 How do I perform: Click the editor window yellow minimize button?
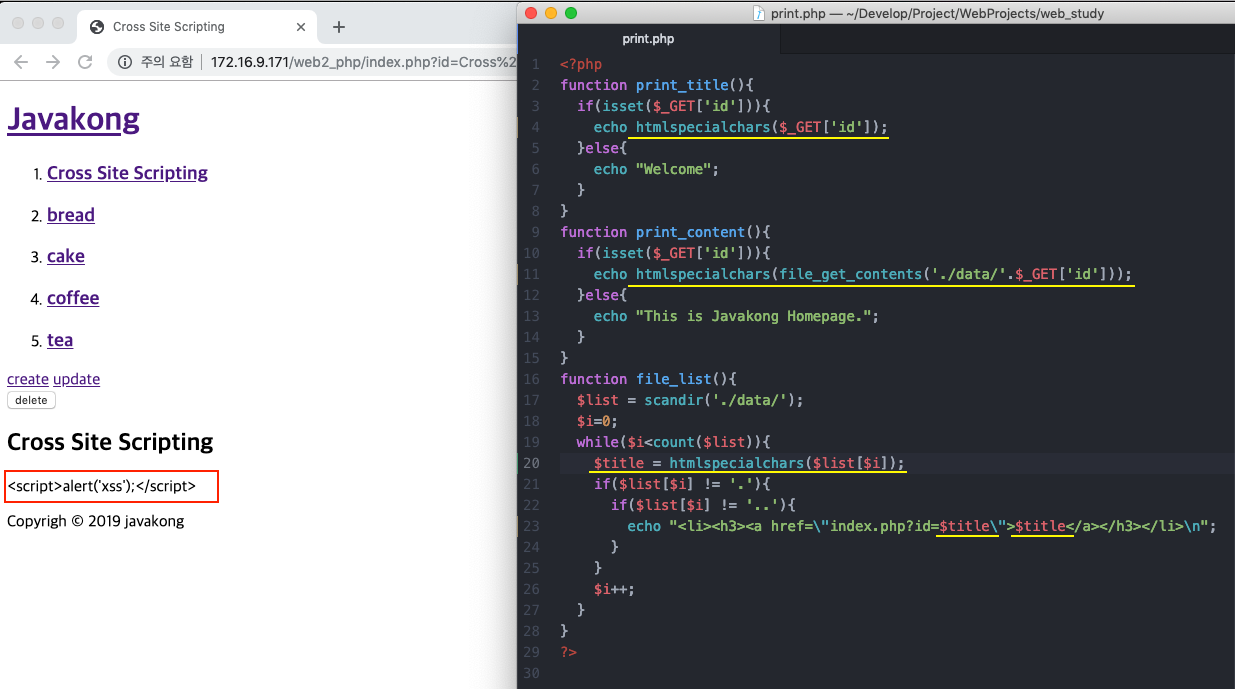[551, 13]
